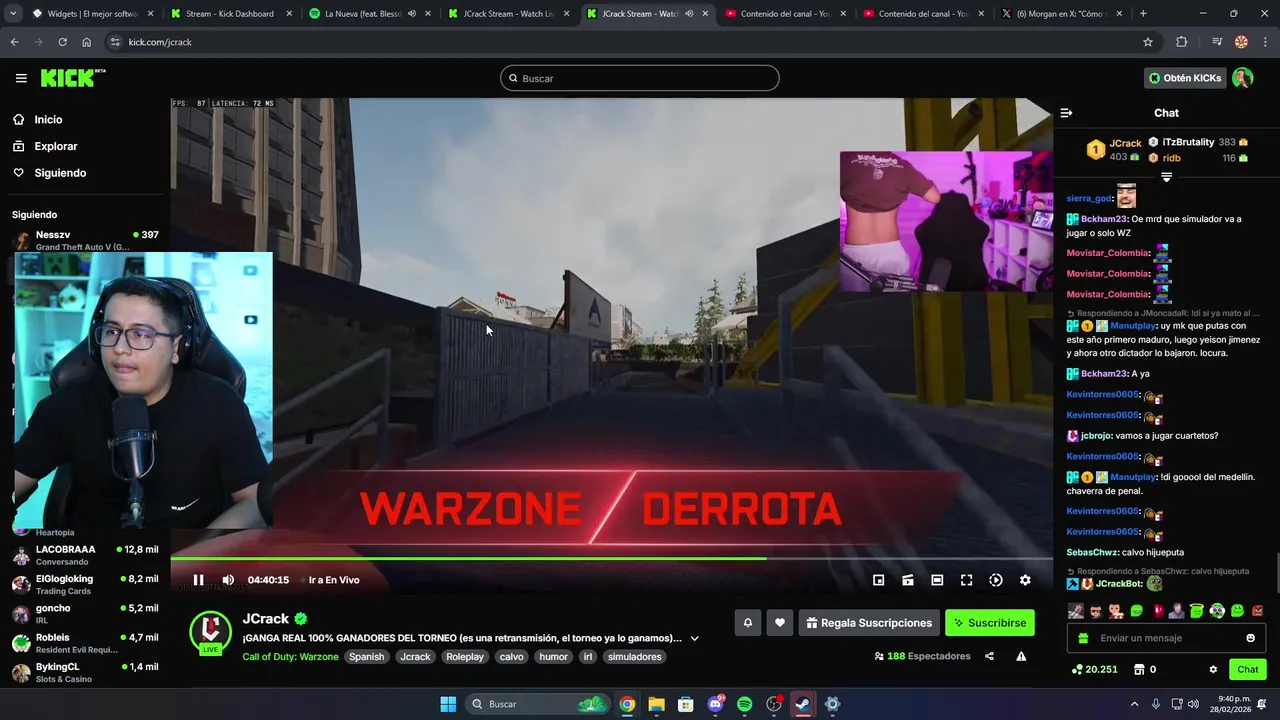The height and width of the screenshot is (720, 1280).
Task: Open ElGlogloking channel in sidebar
Action: 85,584
